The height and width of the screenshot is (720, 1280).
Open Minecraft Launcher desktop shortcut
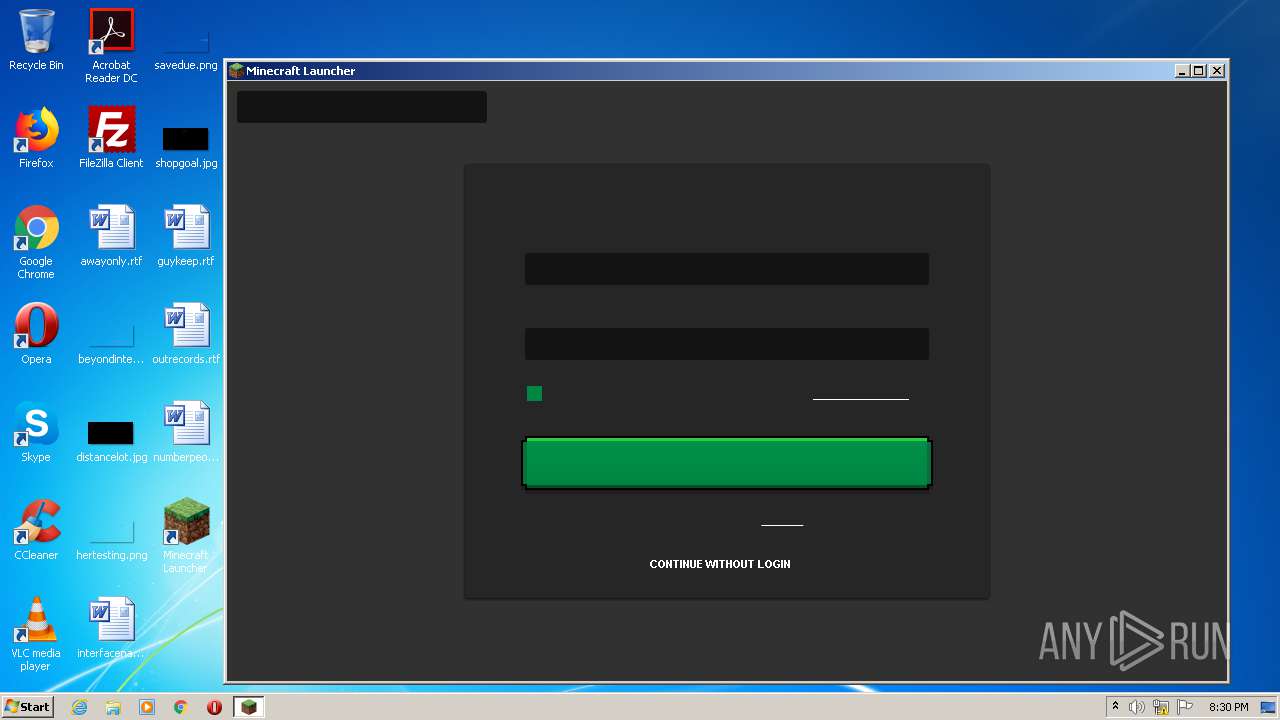(186, 535)
